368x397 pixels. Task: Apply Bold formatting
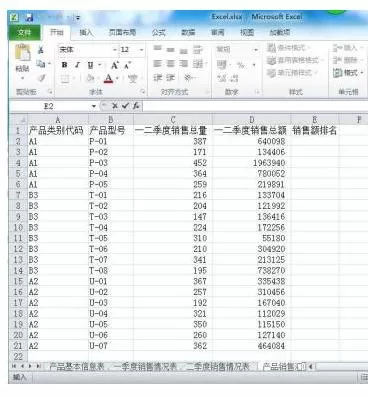(x=64, y=65)
